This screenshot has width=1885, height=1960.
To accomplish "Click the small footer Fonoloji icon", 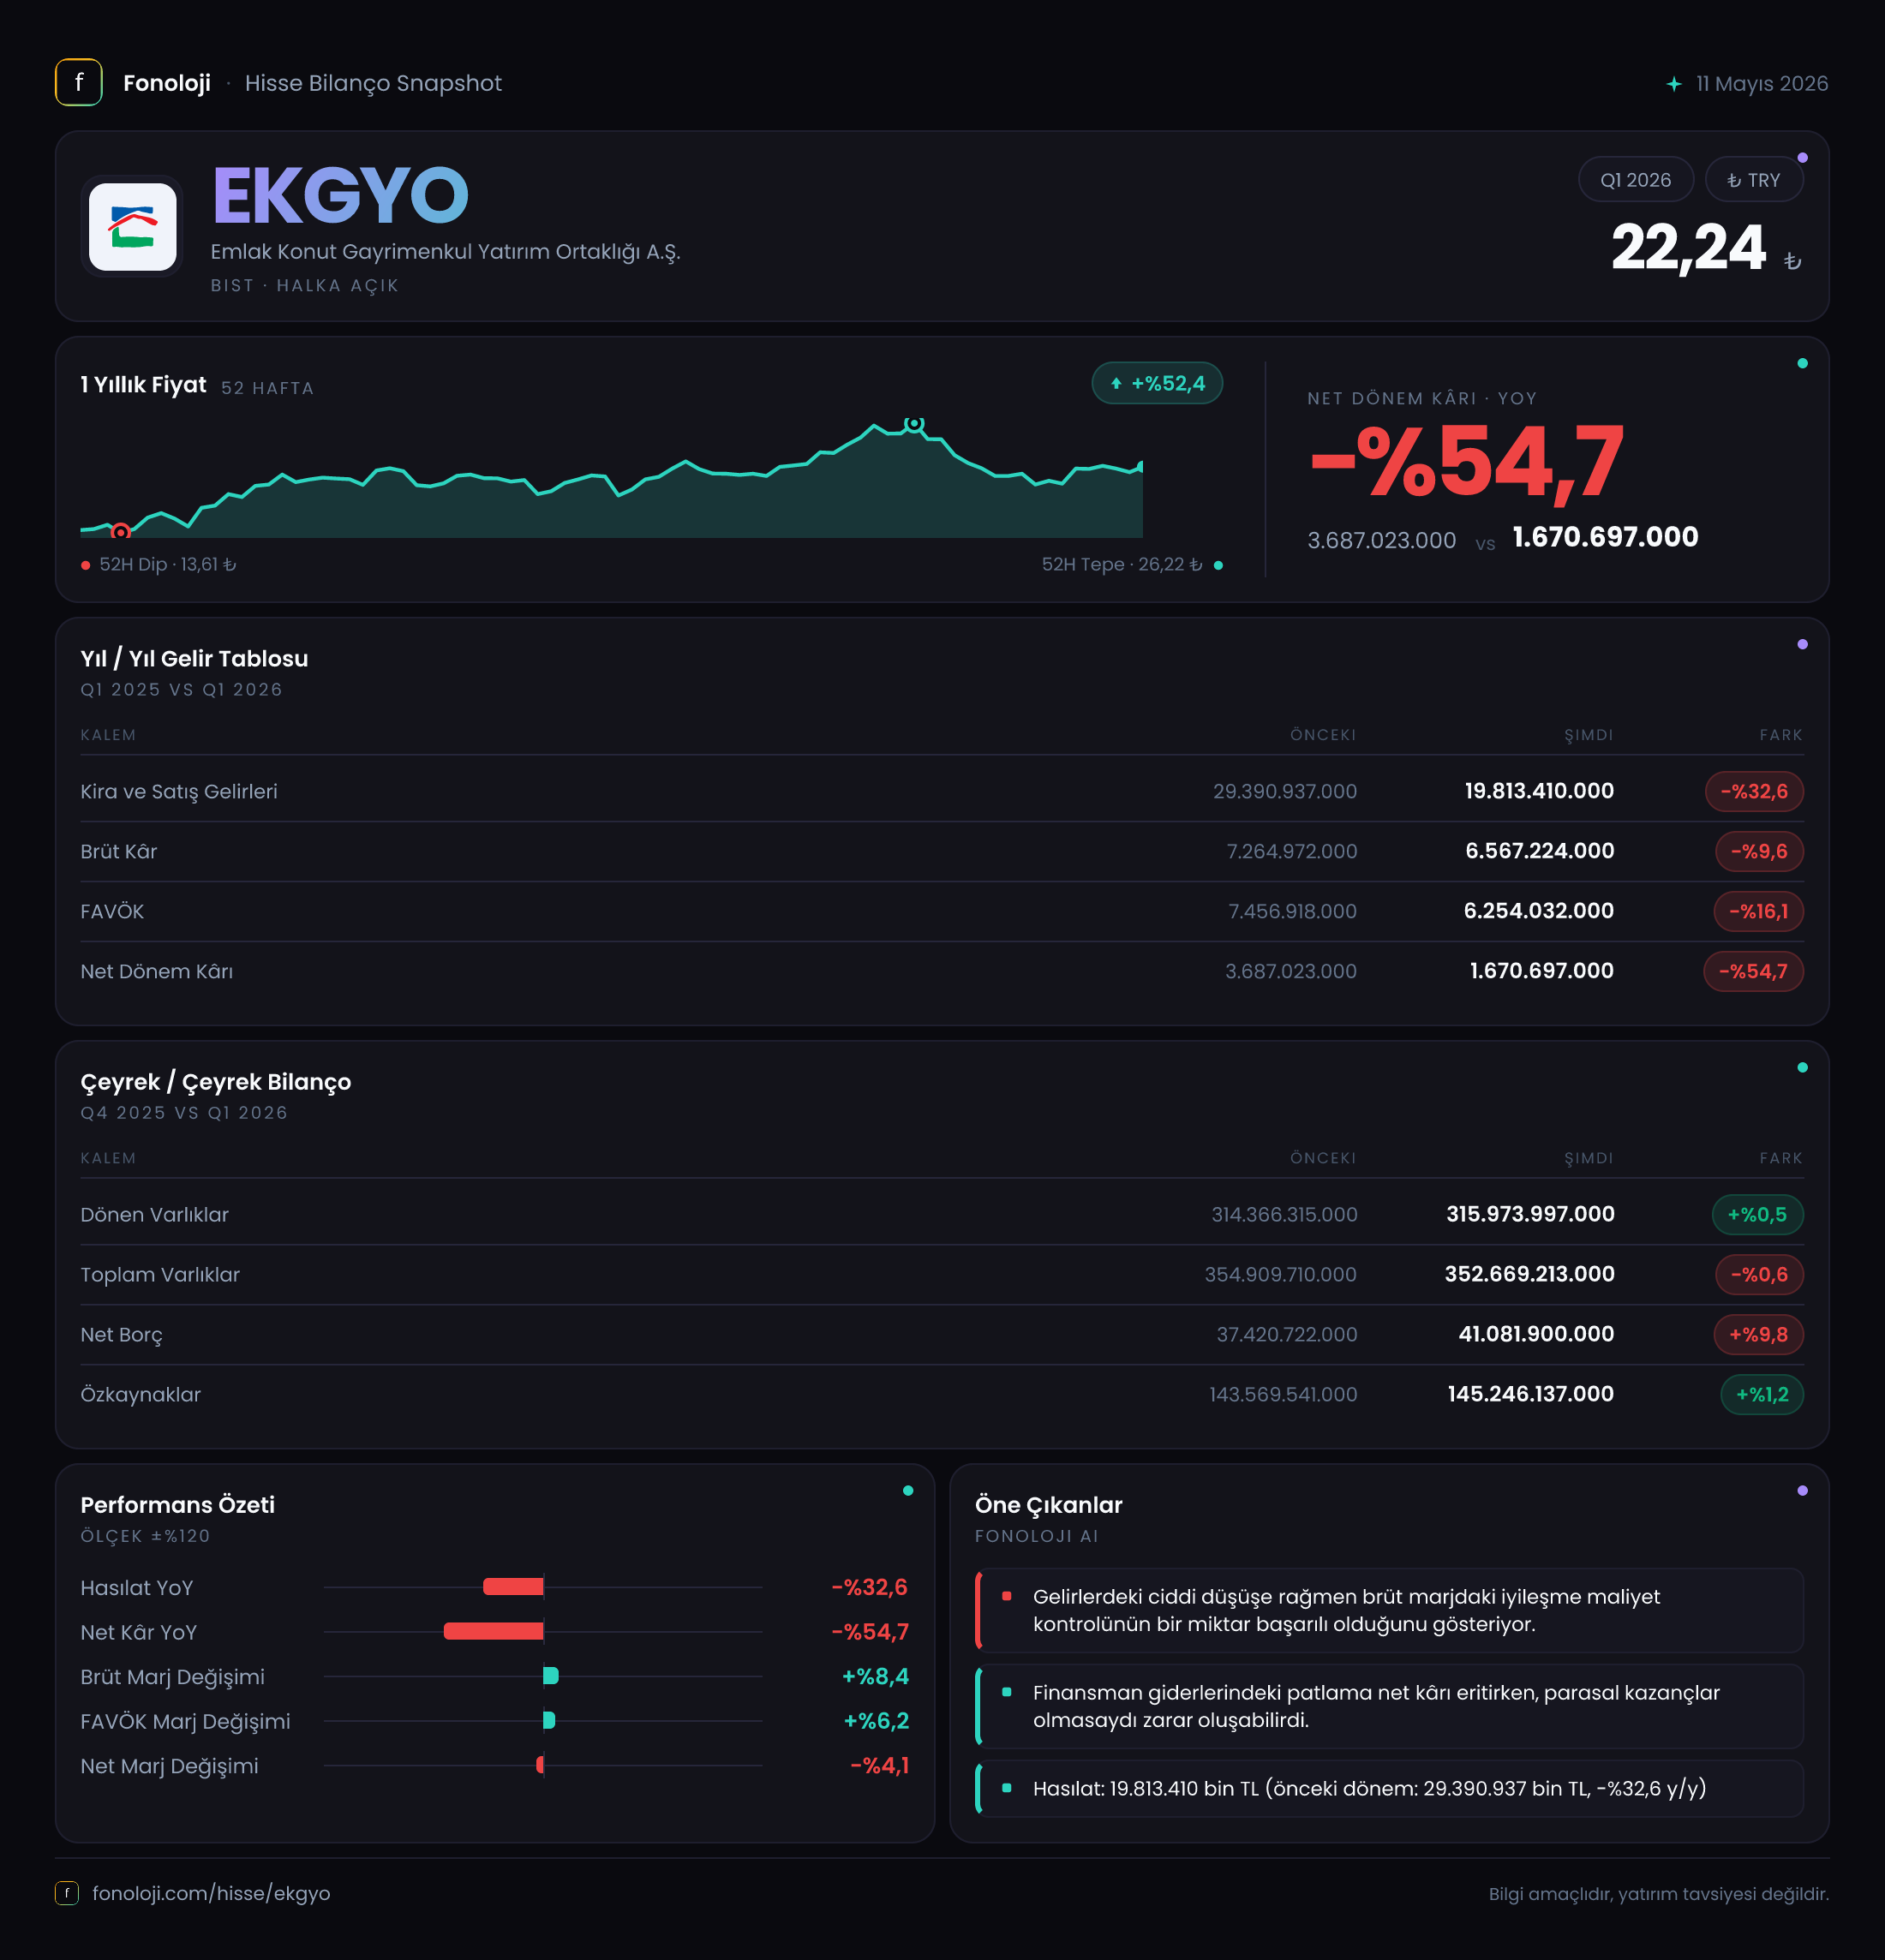I will pyautogui.click(x=66, y=1893).
